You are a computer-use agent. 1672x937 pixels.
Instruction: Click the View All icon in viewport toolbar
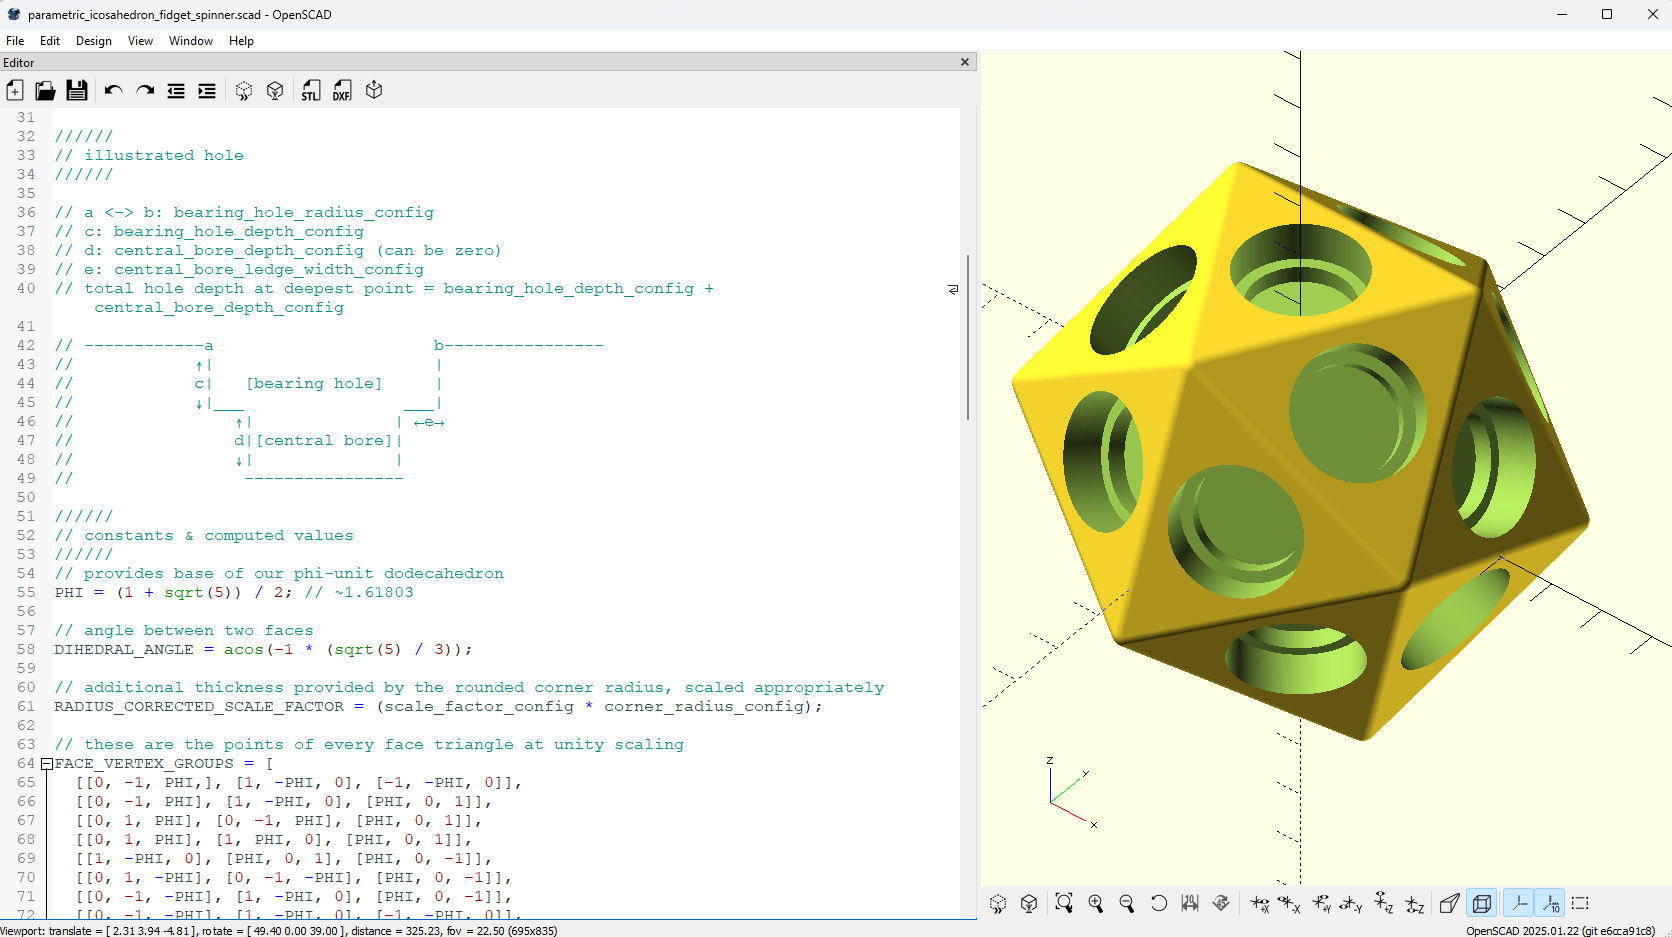pos(1064,903)
